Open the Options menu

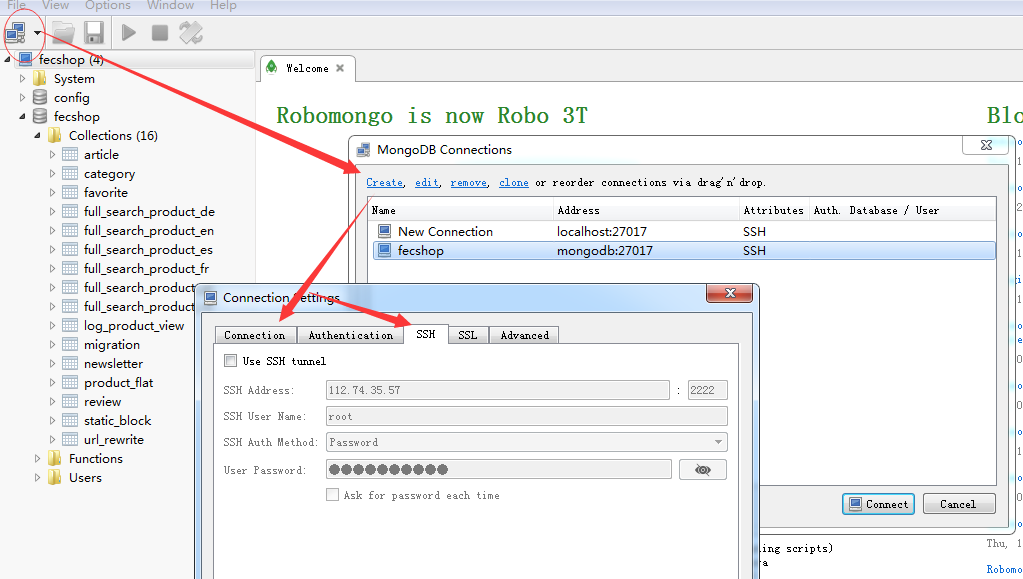pyautogui.click(x=108, y=5)
